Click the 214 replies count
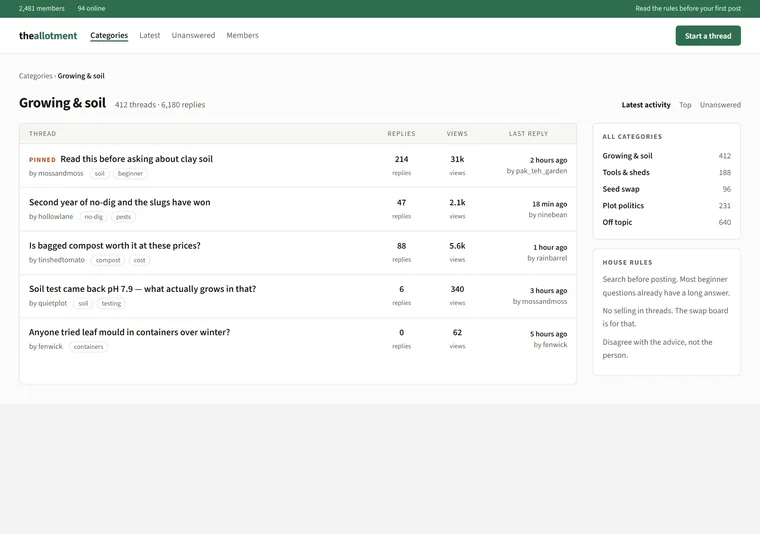Screen dimensions: 760x534 click(401, 159)
